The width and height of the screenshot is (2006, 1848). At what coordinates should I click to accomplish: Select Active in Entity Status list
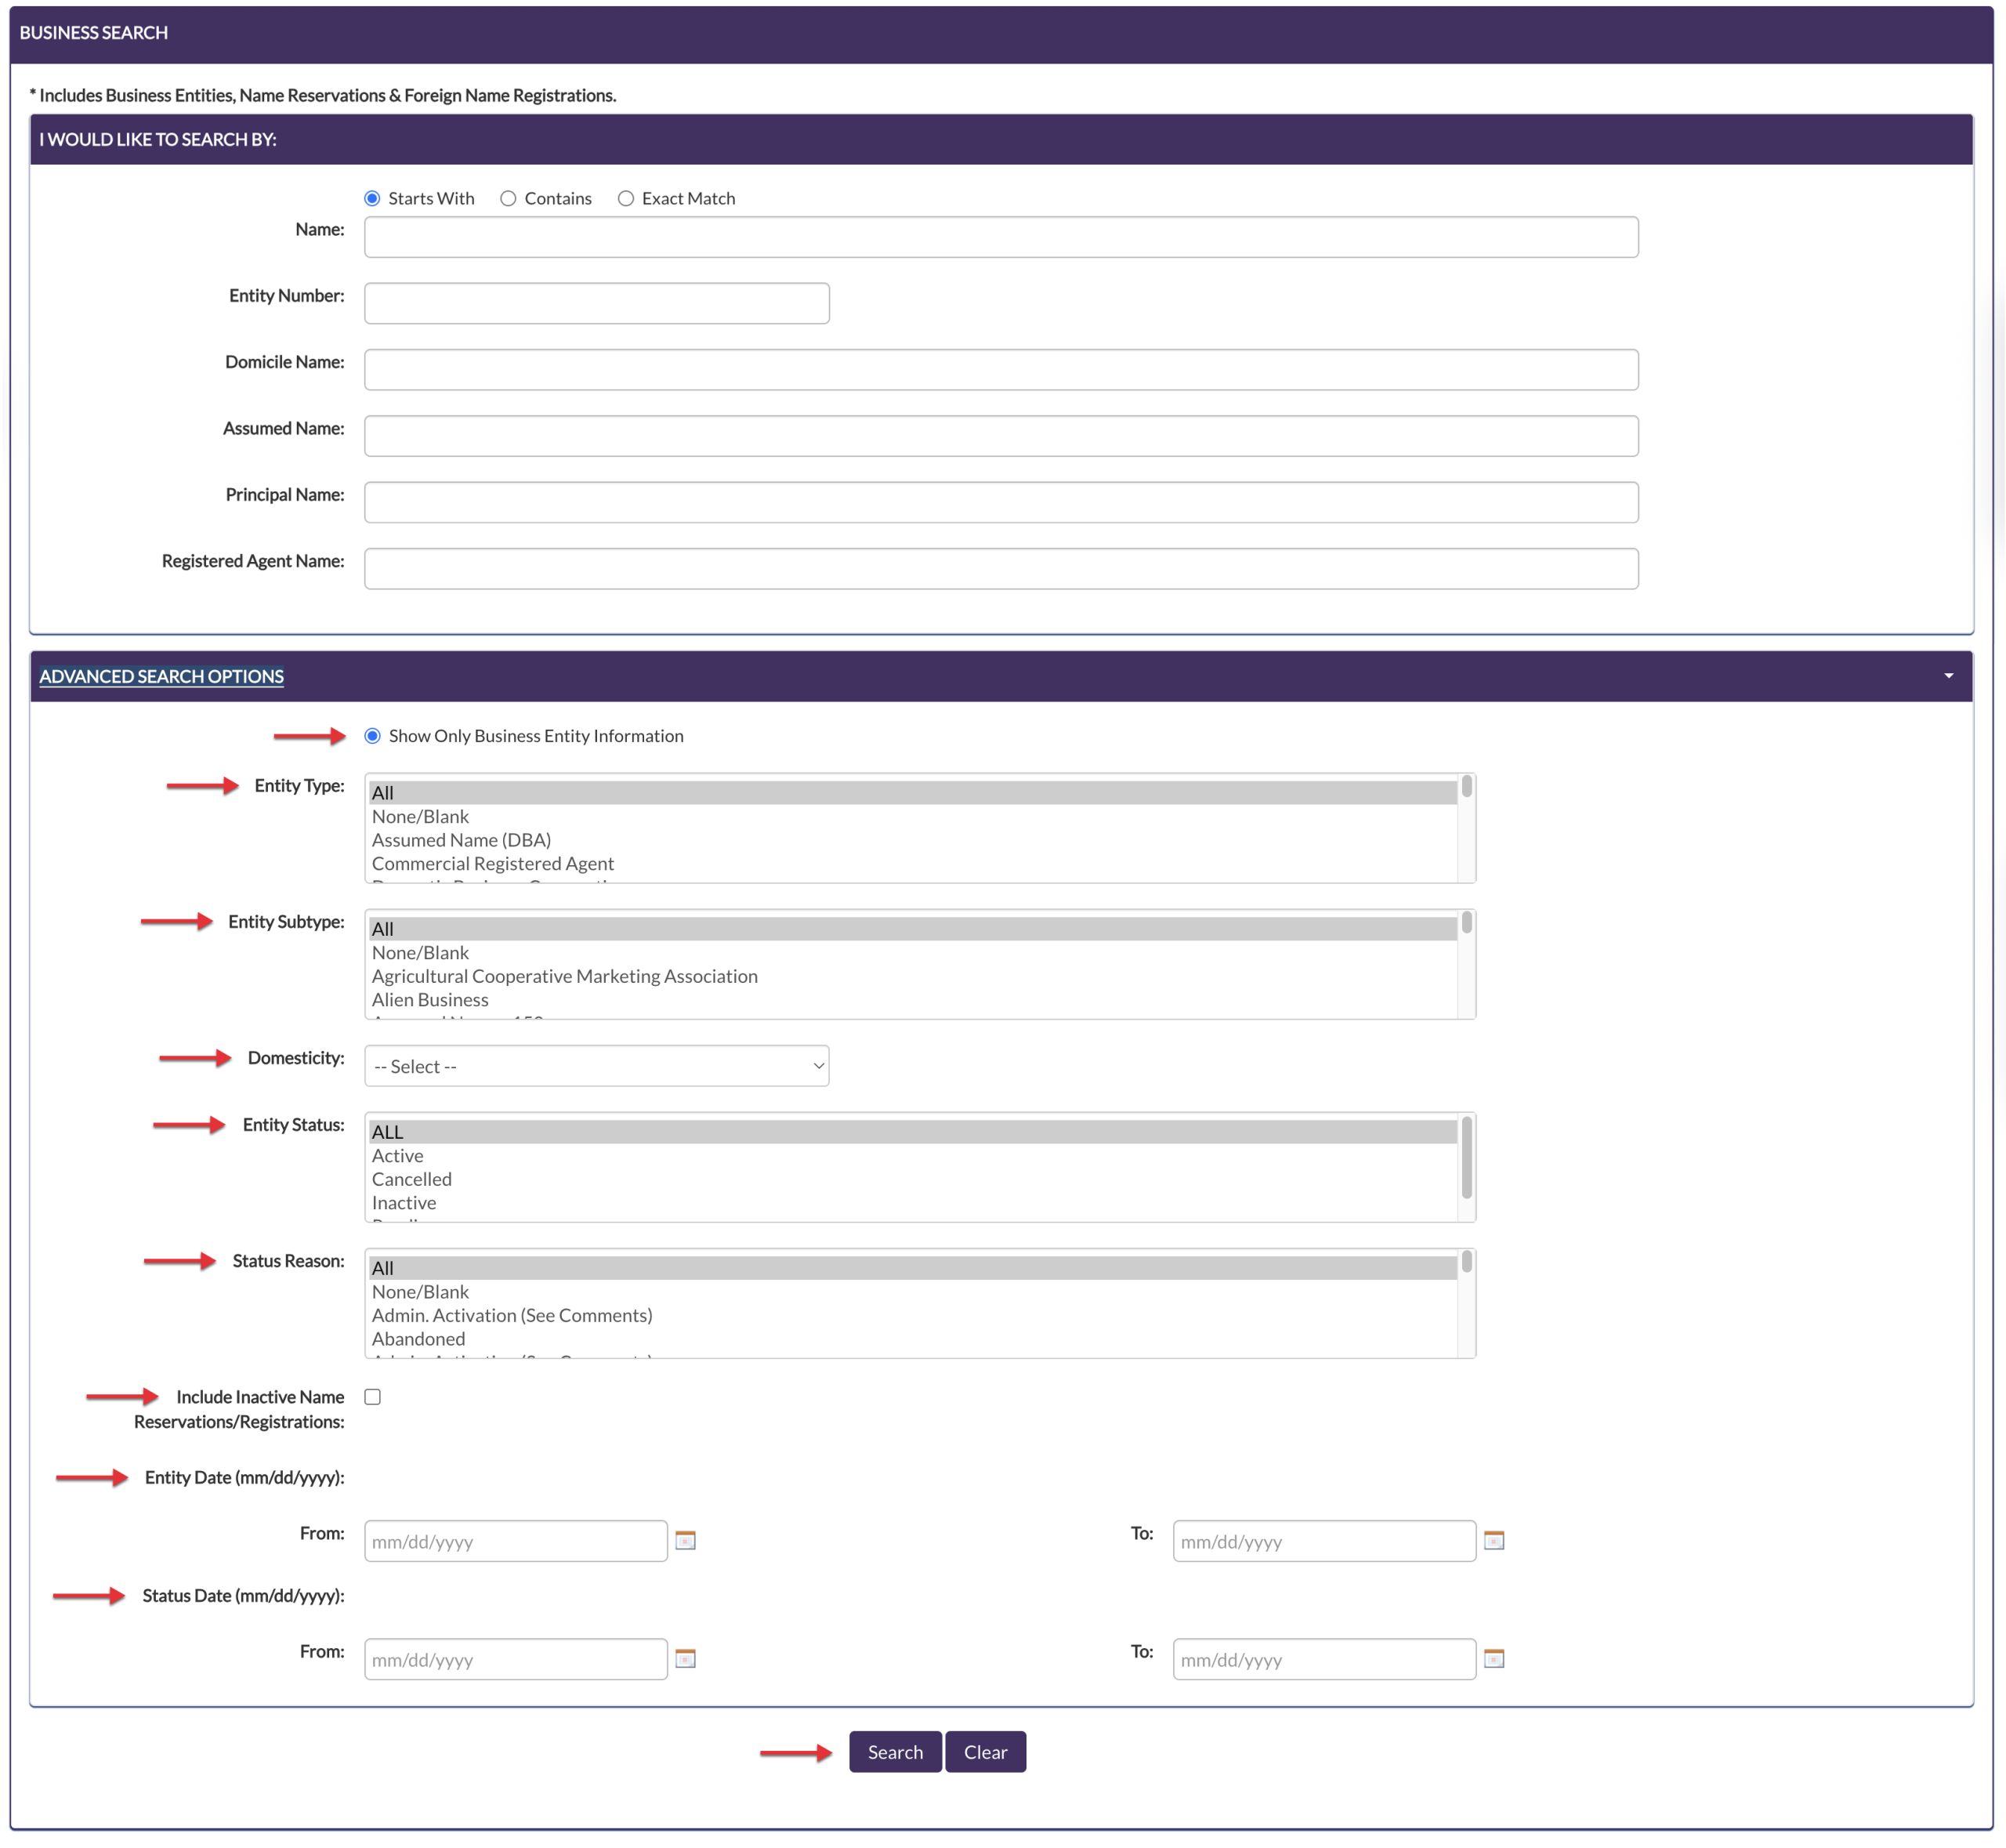coord(398,1156)
